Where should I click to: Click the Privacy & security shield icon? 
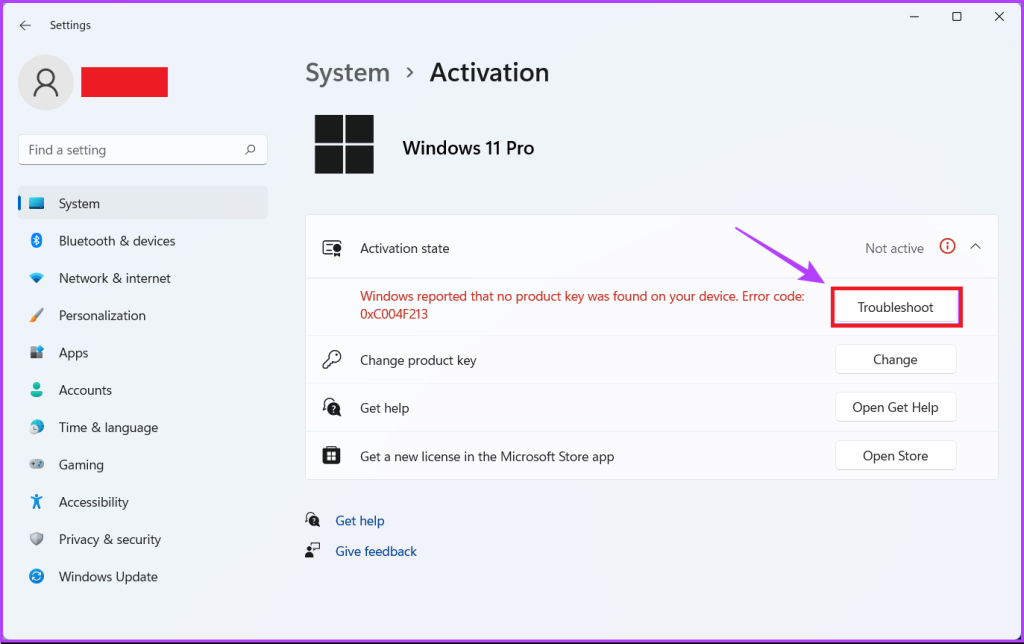click(x=37, y=539)
